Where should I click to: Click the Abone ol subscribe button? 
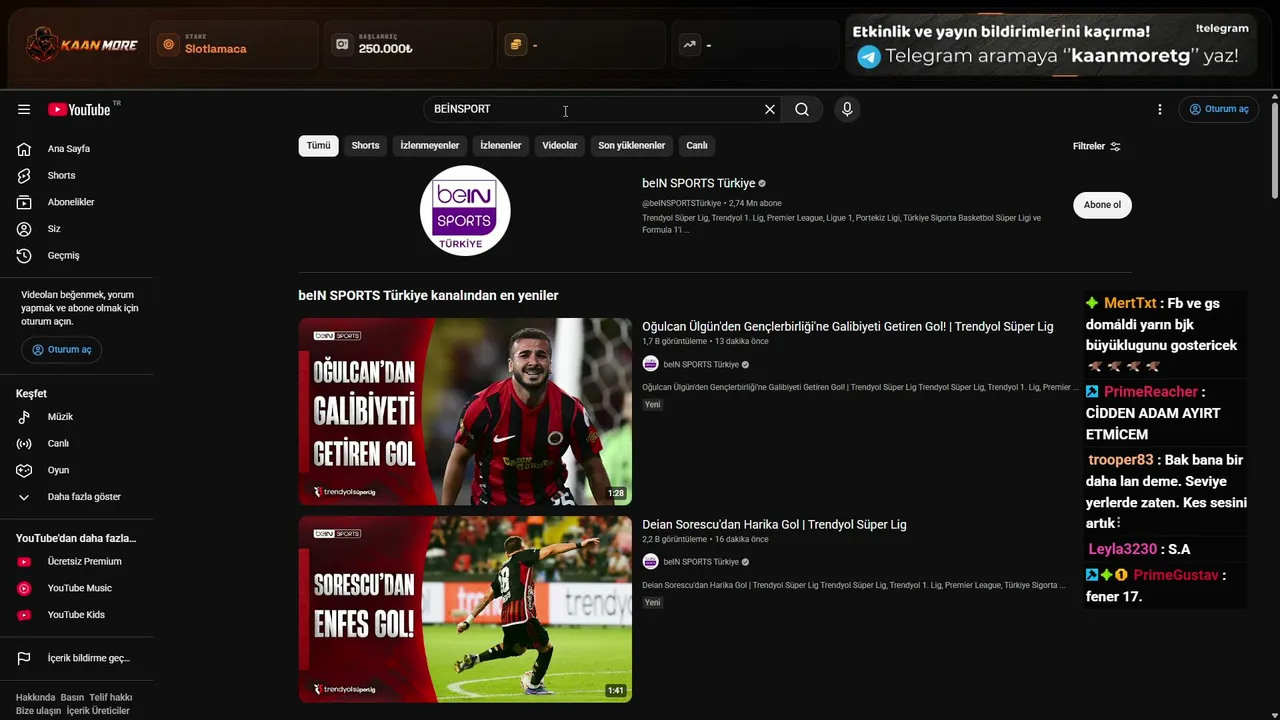click(1102, 205)
